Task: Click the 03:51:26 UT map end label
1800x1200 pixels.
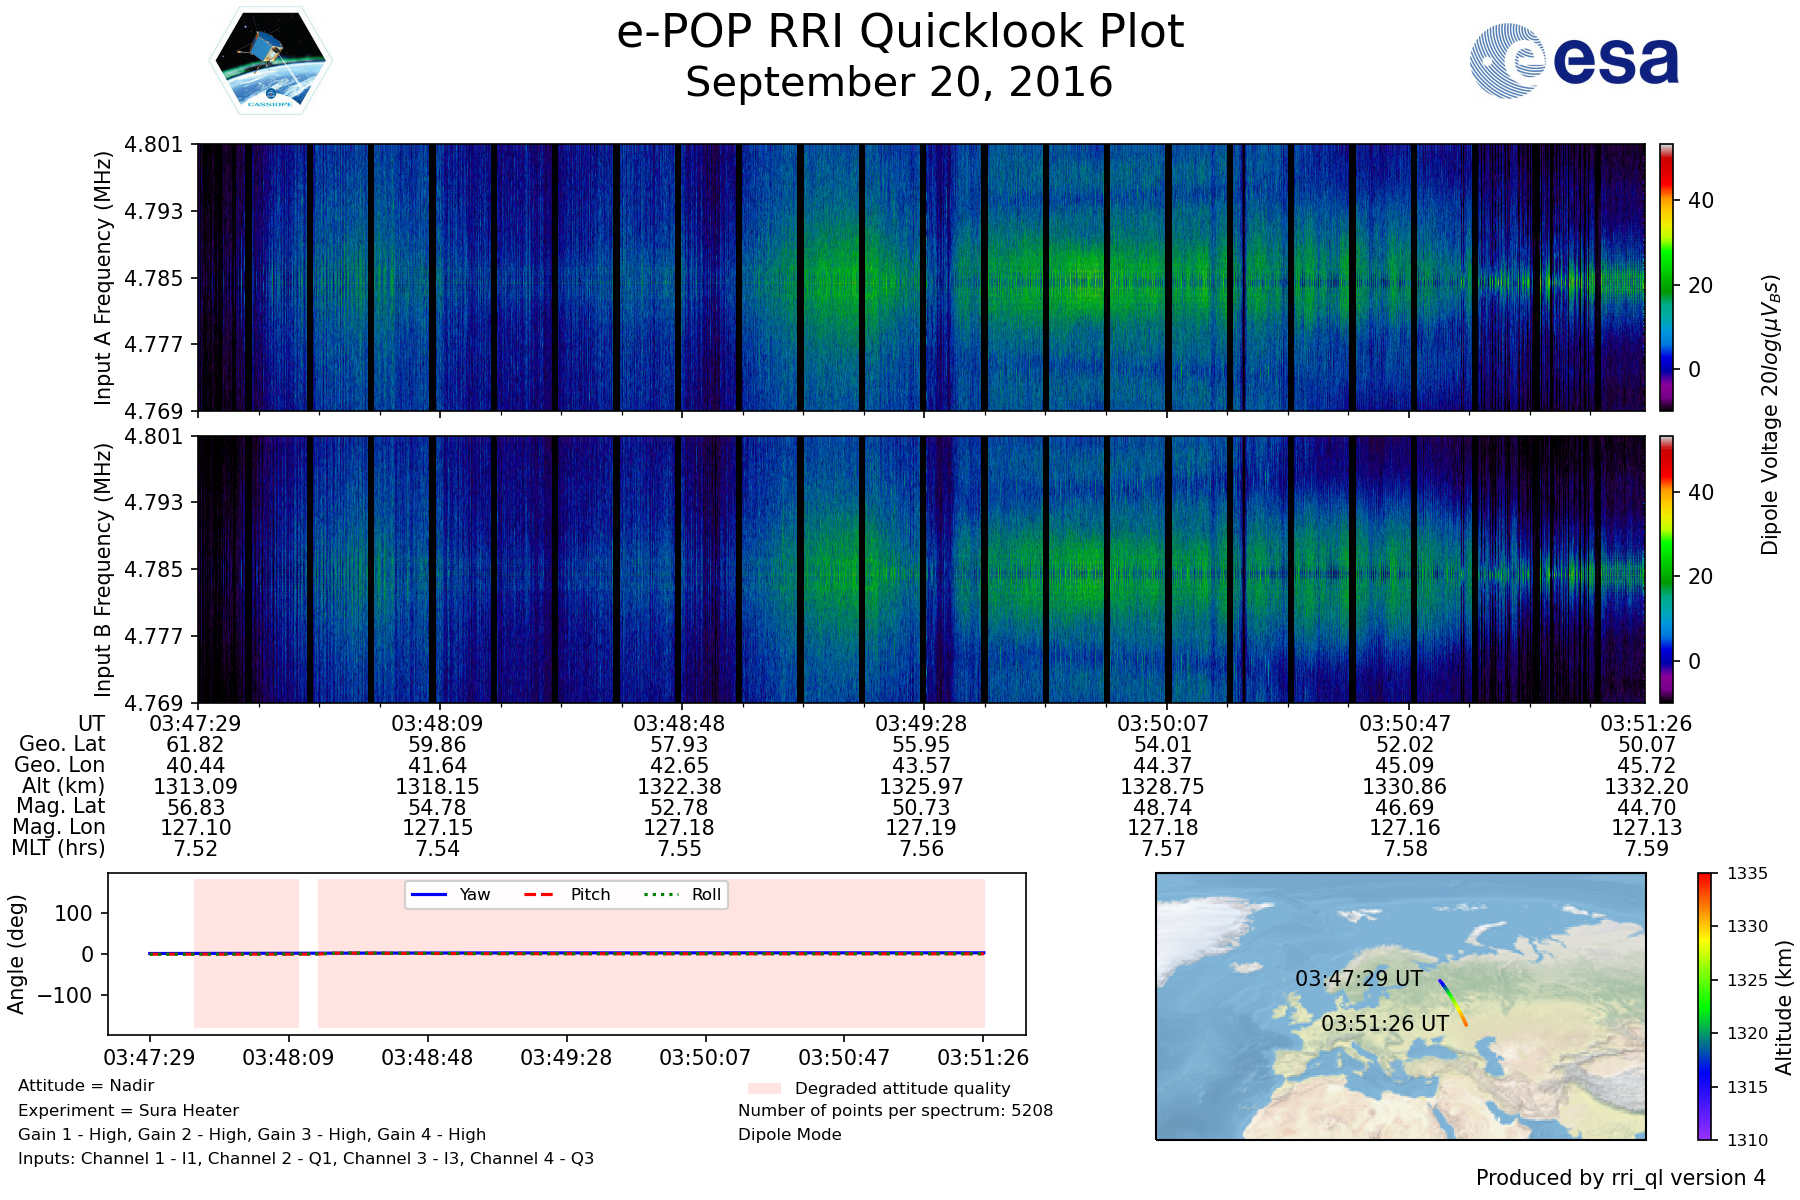Action: click(1384, 1024)
